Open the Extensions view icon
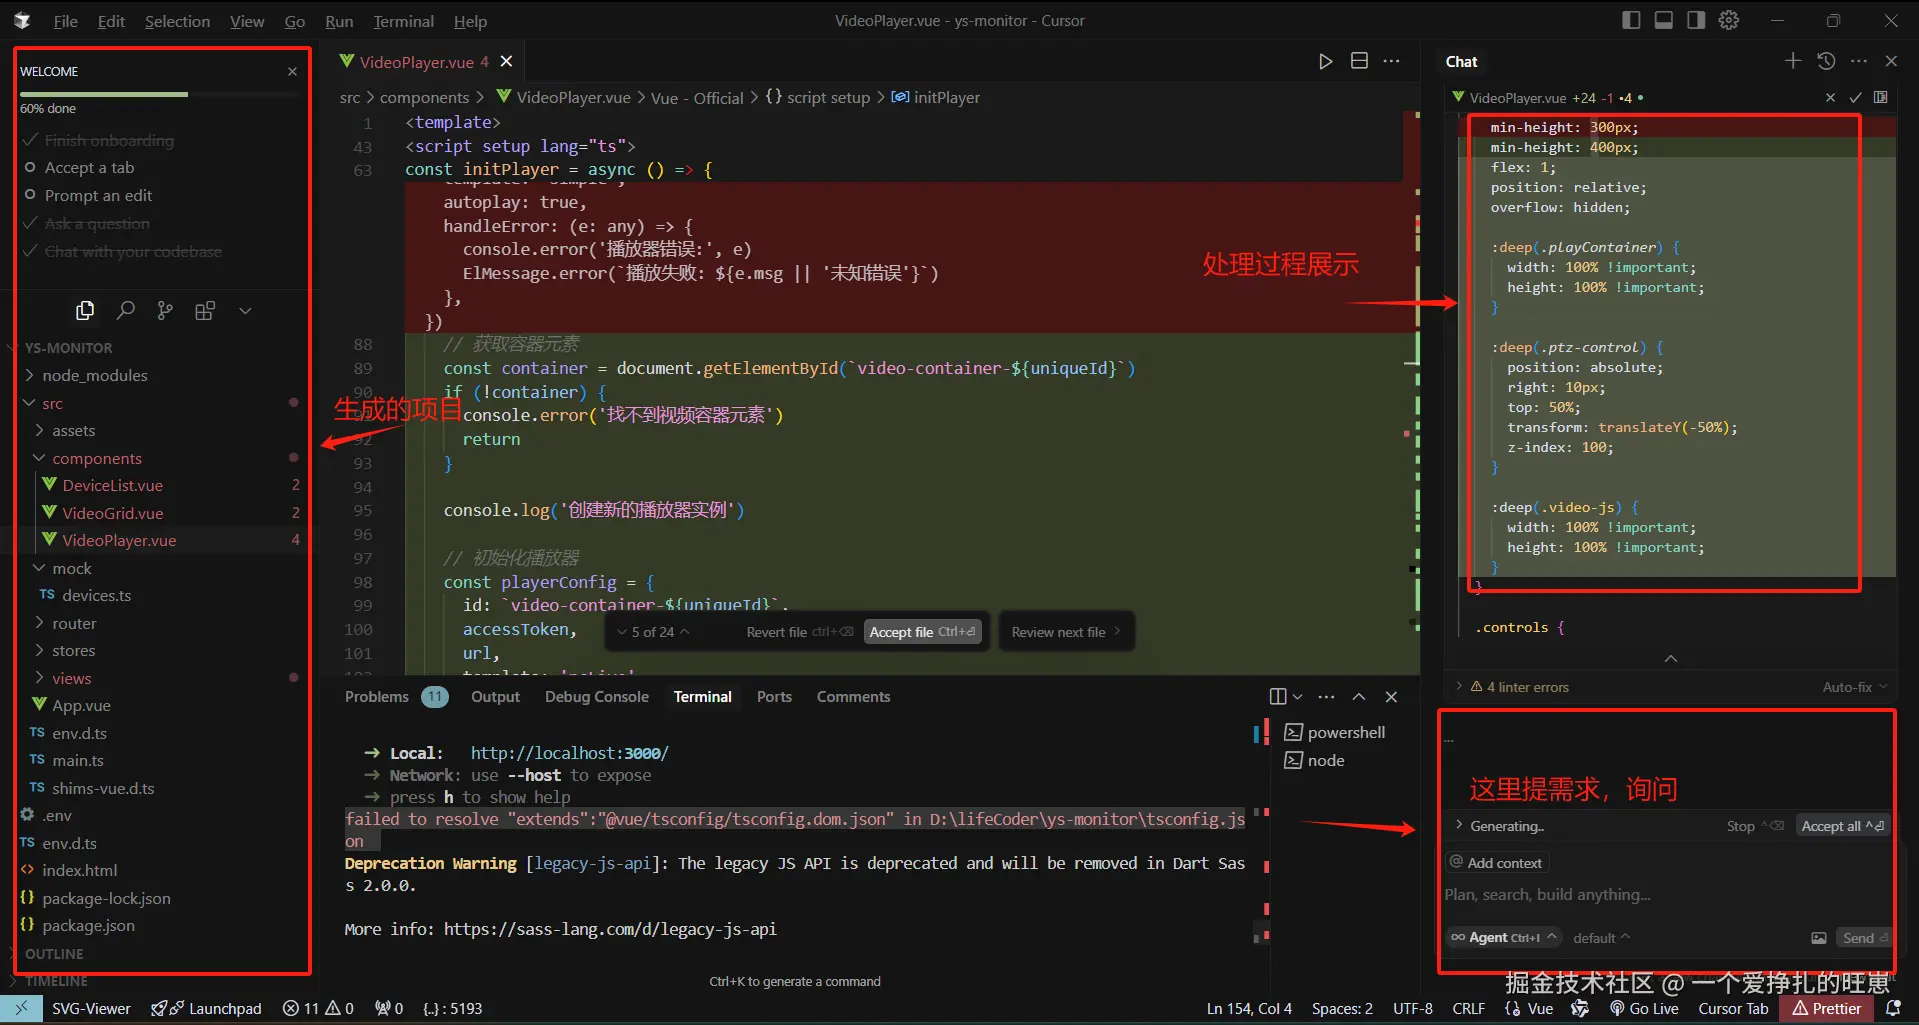The height and width of the screenshot is (1025, 1919). point(205,311)
